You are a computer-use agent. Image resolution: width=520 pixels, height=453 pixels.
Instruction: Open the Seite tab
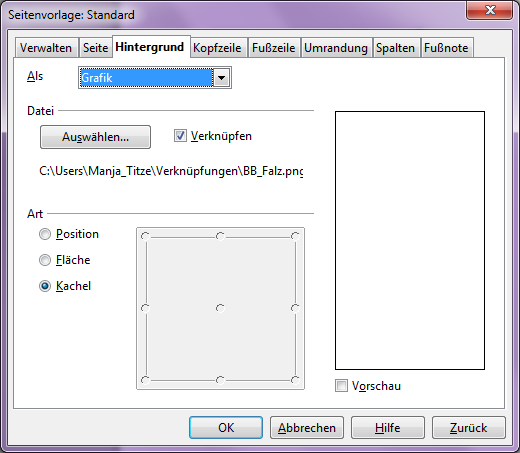[x=96, y=48]
